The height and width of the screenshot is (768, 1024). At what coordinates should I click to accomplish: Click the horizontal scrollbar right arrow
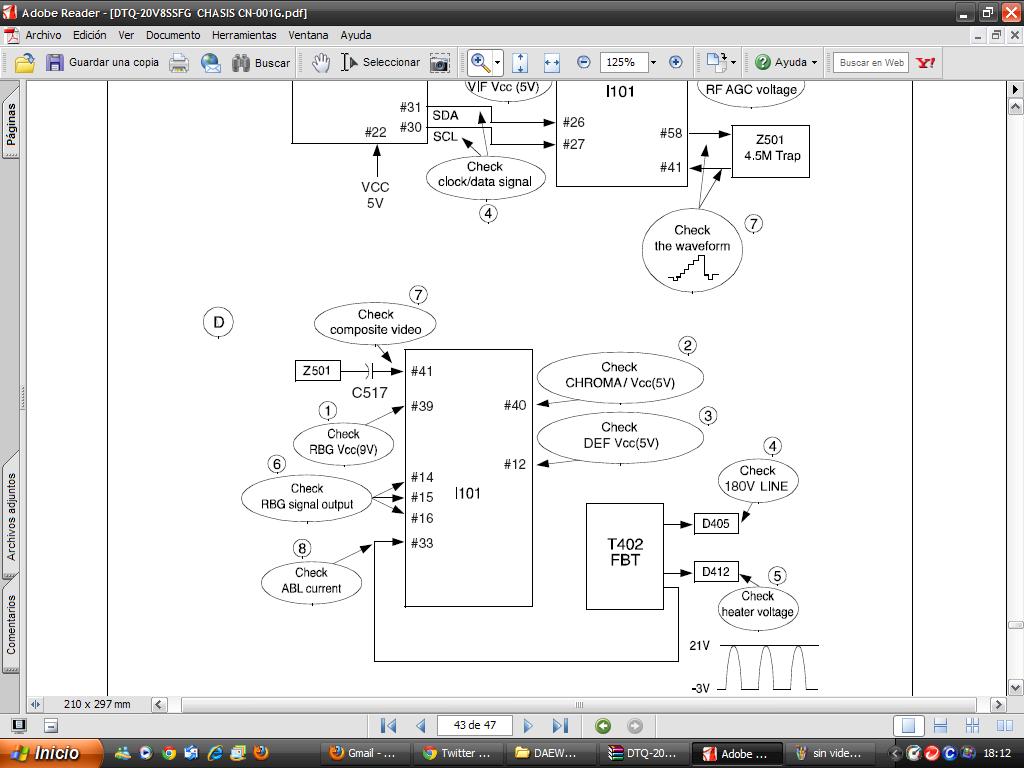point(997,705)
